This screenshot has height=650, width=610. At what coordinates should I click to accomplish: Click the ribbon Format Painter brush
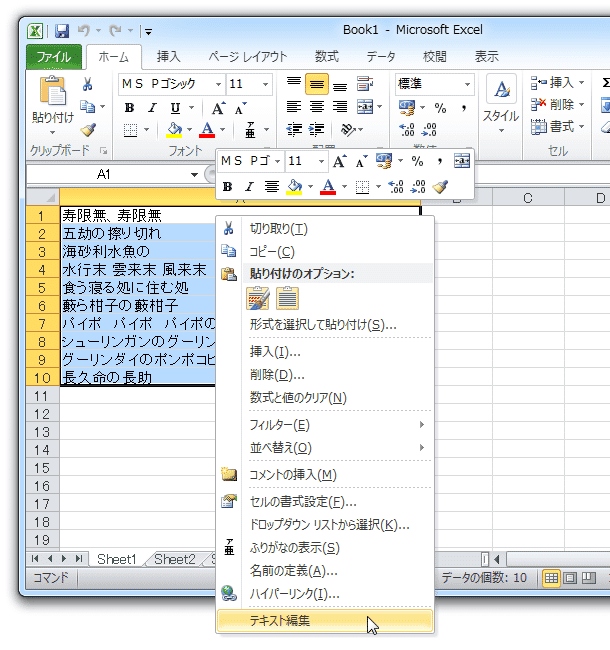pyautogui.click(x=88, y=130)
